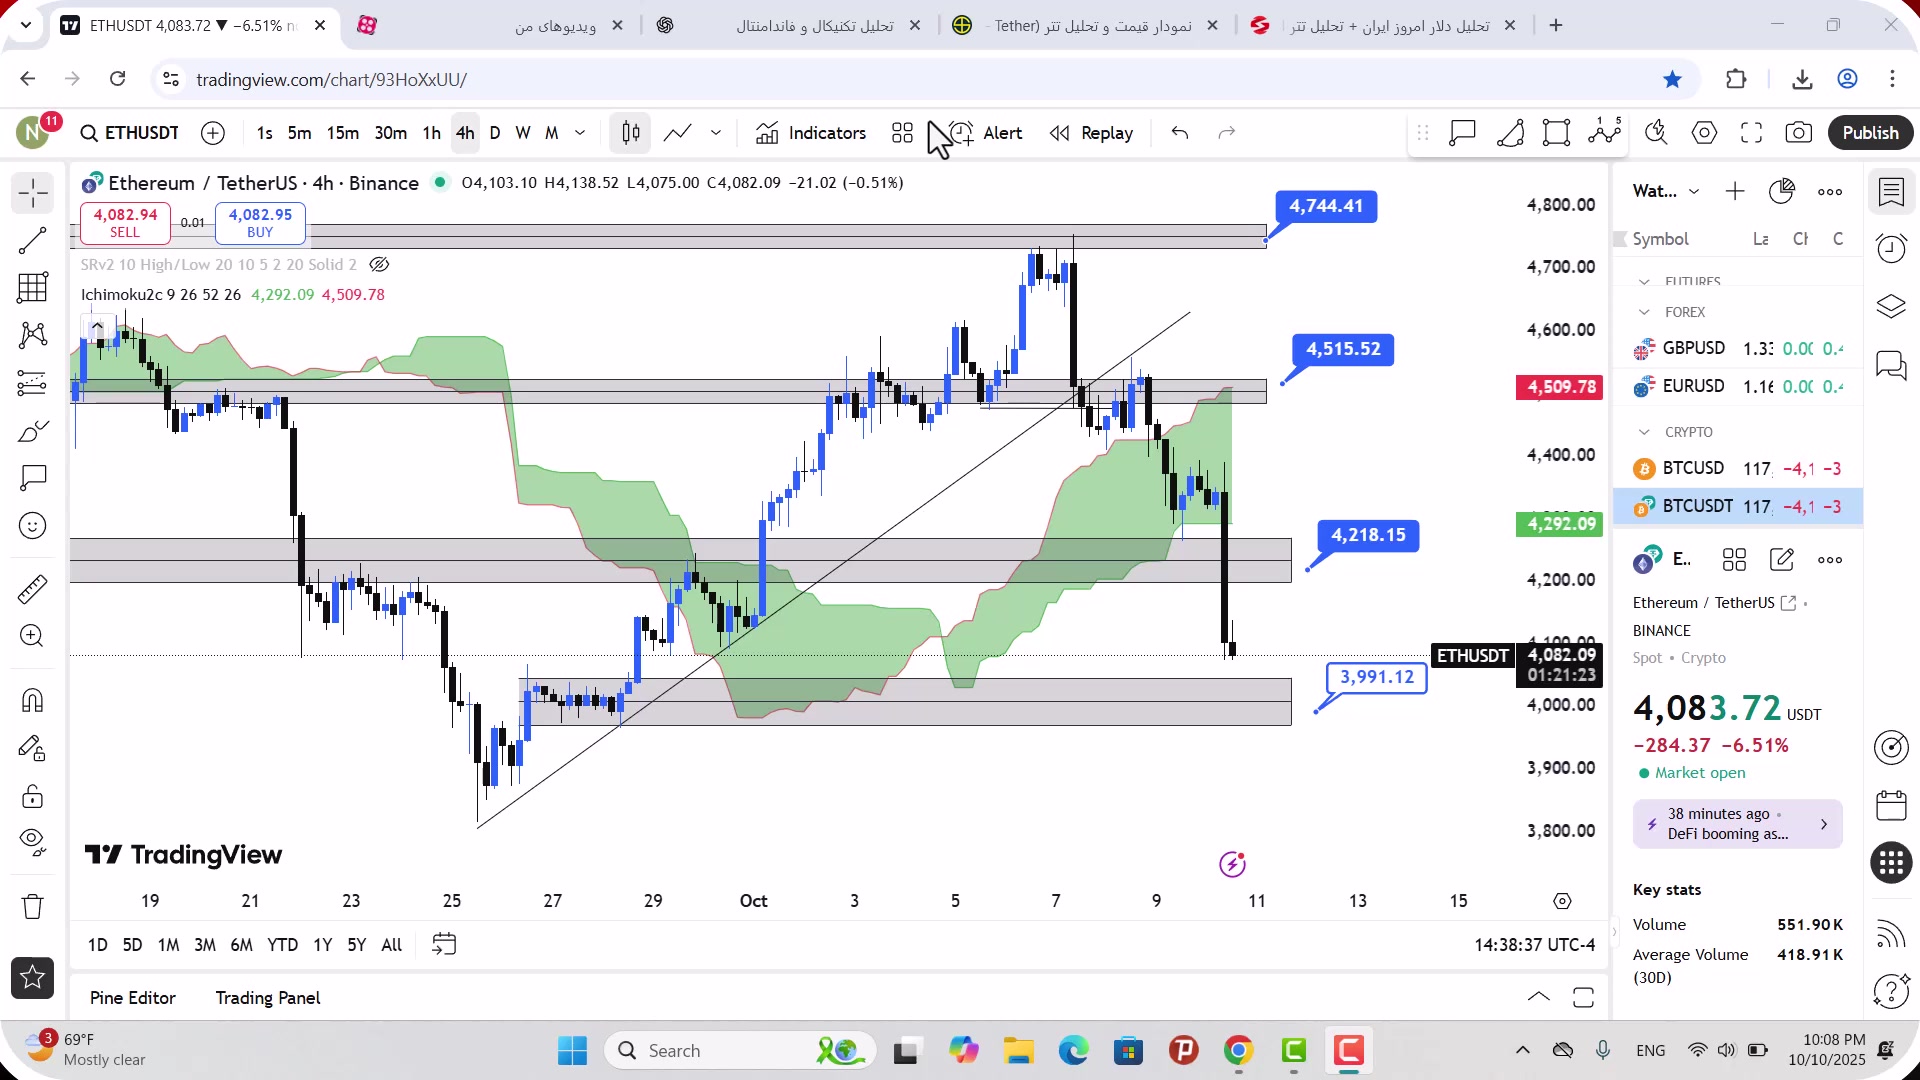This screenshot has width=1920, height=1080.
Task: Open Chrome from the taskbar
Action: 1238,1051
